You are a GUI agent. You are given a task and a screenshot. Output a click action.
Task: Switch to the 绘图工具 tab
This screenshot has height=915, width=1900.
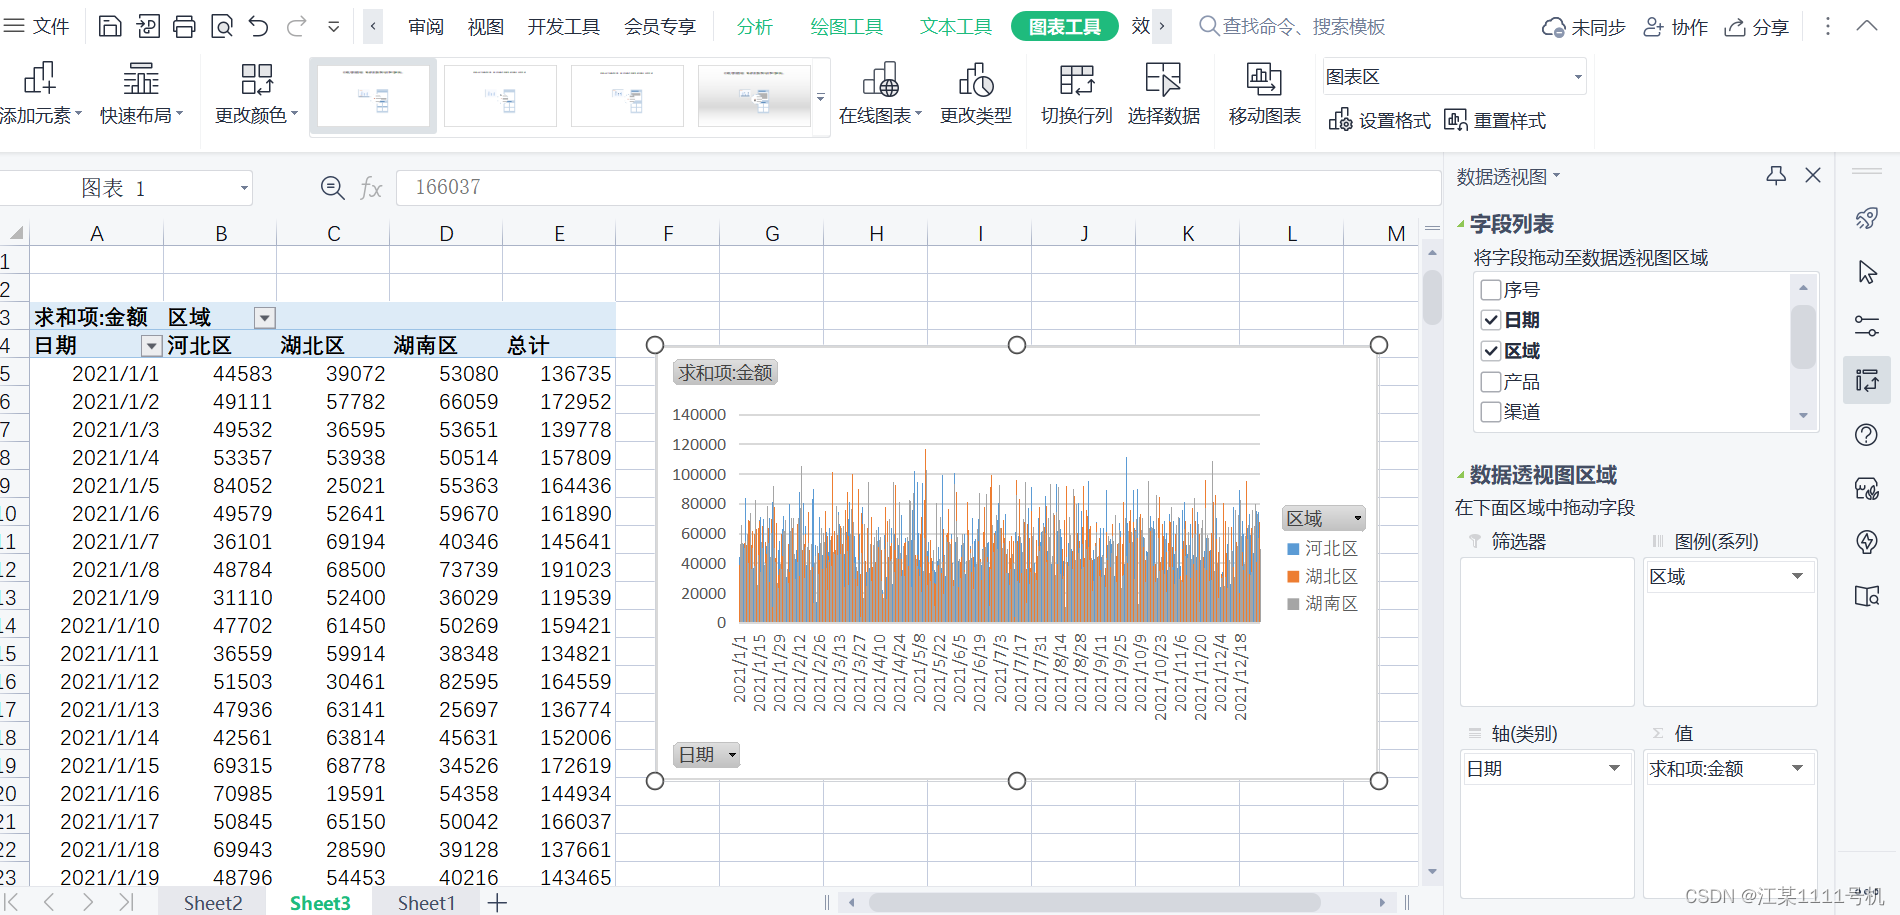coord(847,27)
